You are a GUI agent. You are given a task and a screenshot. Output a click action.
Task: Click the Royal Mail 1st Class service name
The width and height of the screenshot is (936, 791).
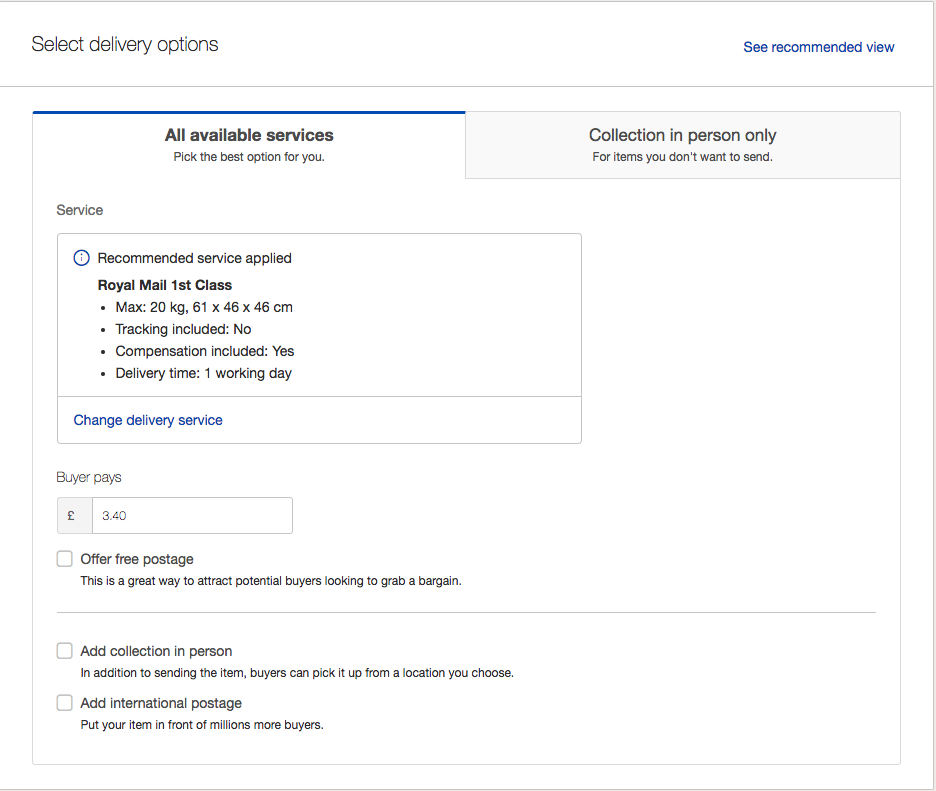click(x=165, y=285)
